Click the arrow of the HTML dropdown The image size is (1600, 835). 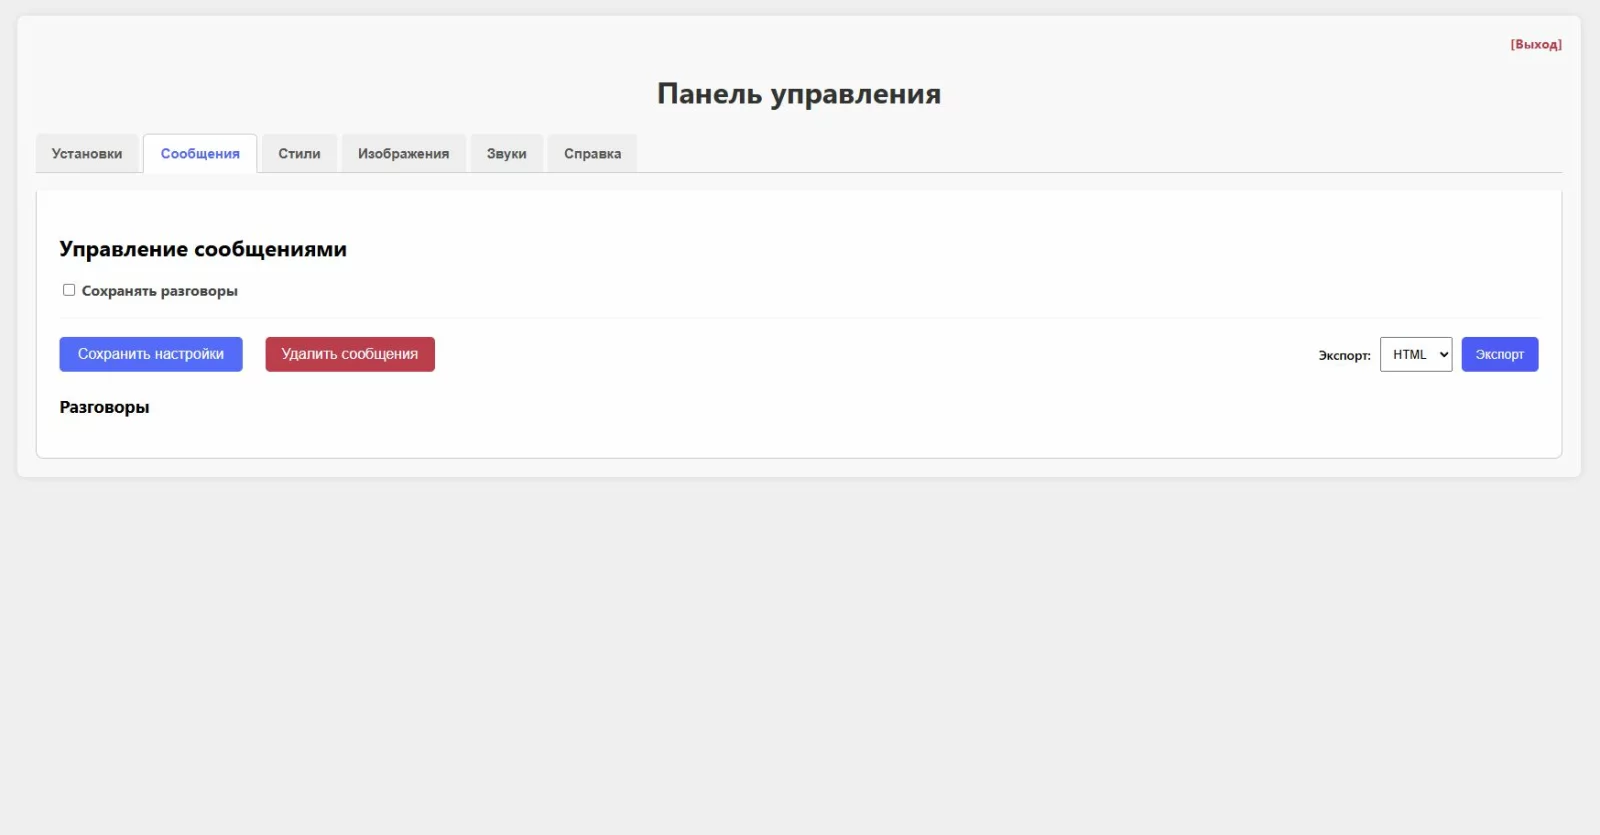1443,354
